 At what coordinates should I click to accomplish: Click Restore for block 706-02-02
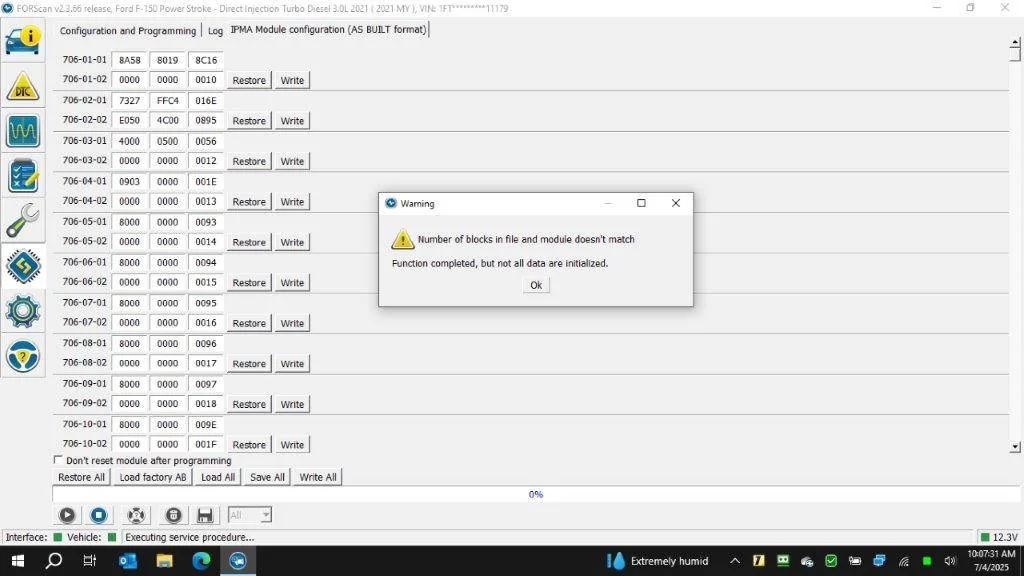point(249,121)
